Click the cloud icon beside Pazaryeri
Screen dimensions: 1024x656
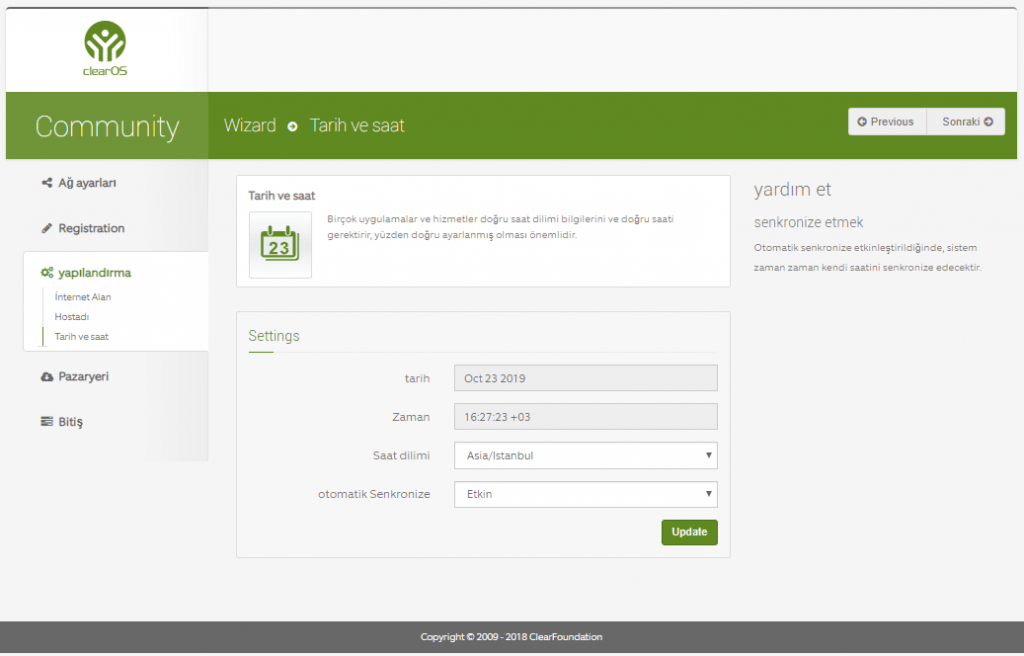[x=47, y=377]
